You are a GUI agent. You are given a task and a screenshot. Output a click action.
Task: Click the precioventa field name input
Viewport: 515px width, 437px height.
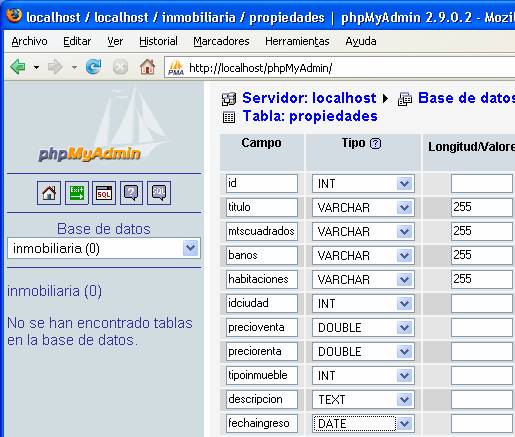(x=262, y=327)
